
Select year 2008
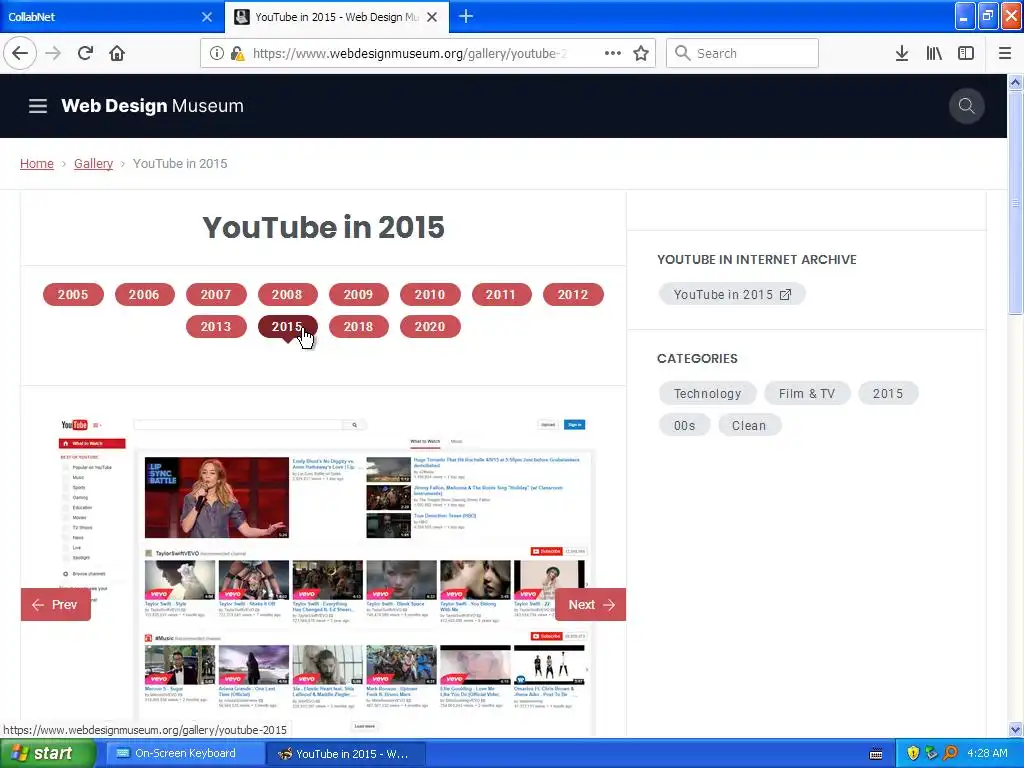[x=287, y=295]
